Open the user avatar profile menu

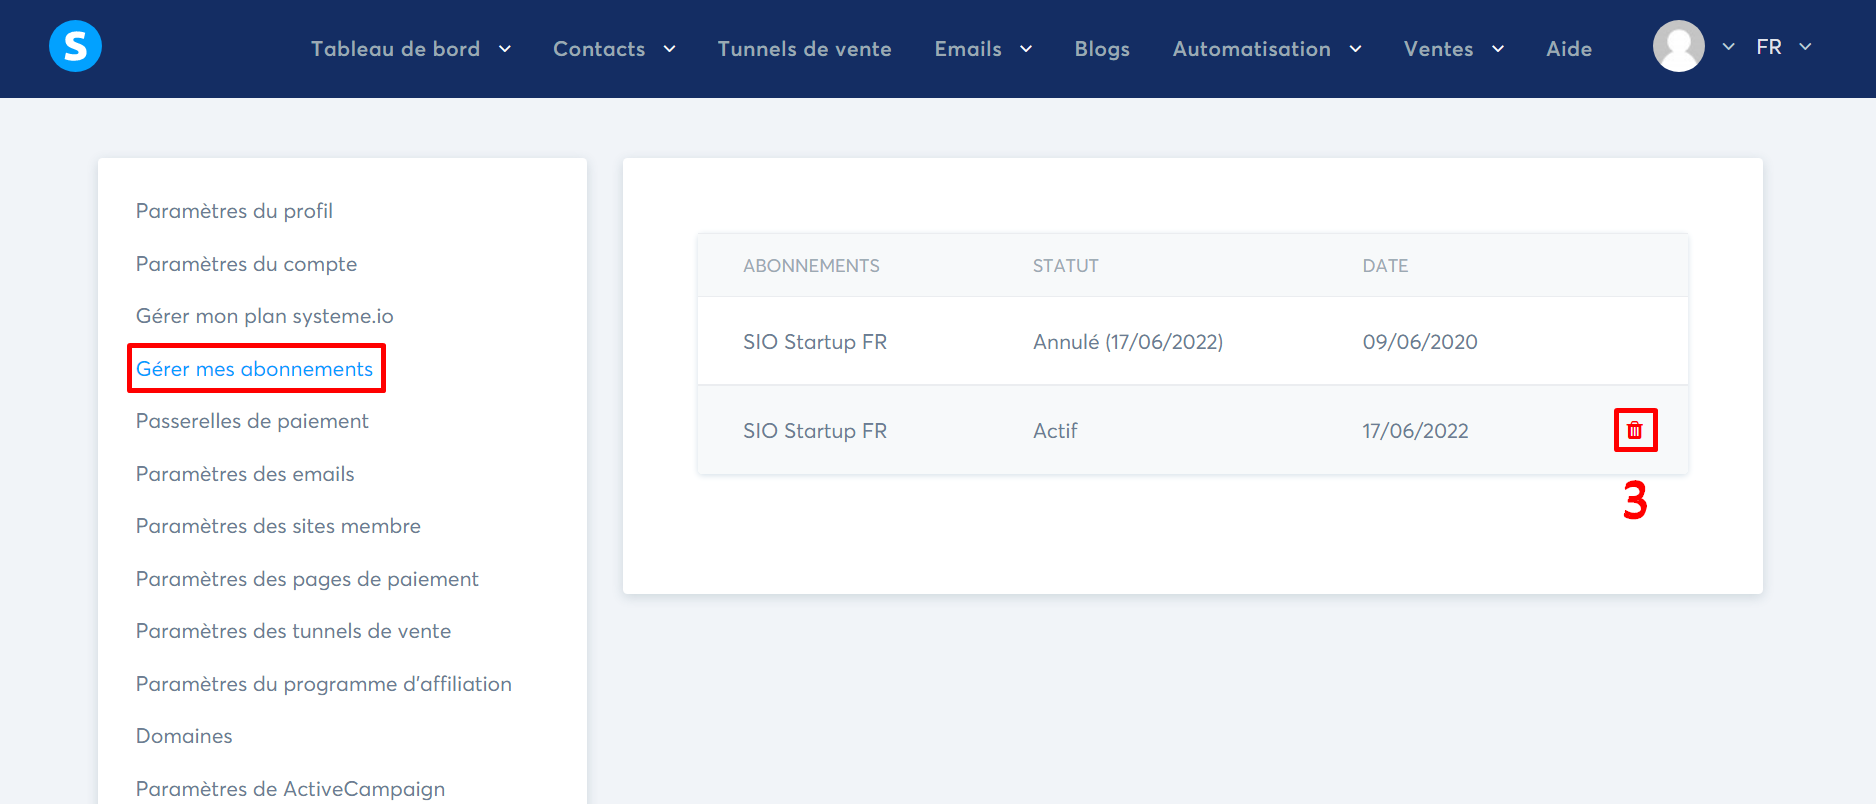tap(1679, 46)
